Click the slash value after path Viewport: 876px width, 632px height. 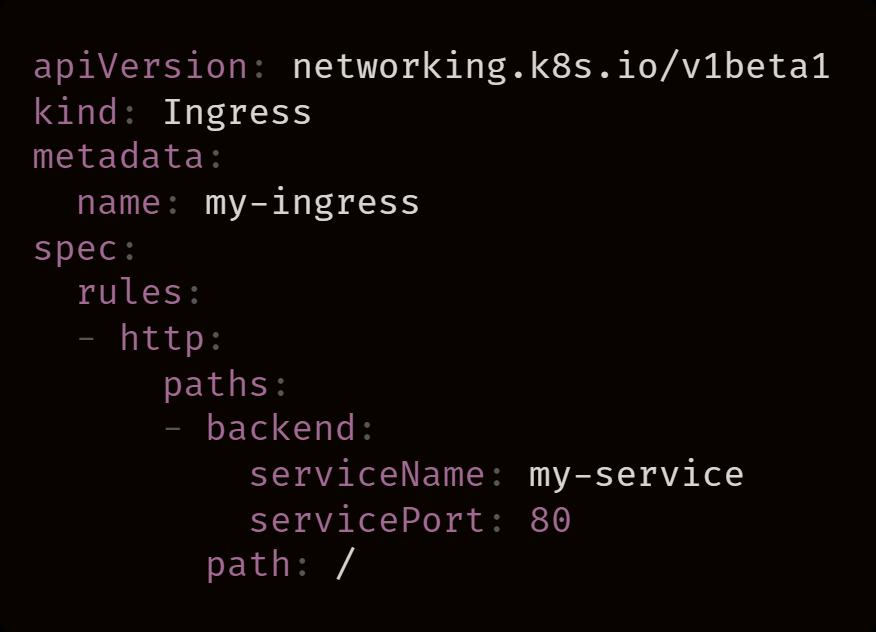pos(345,565)
